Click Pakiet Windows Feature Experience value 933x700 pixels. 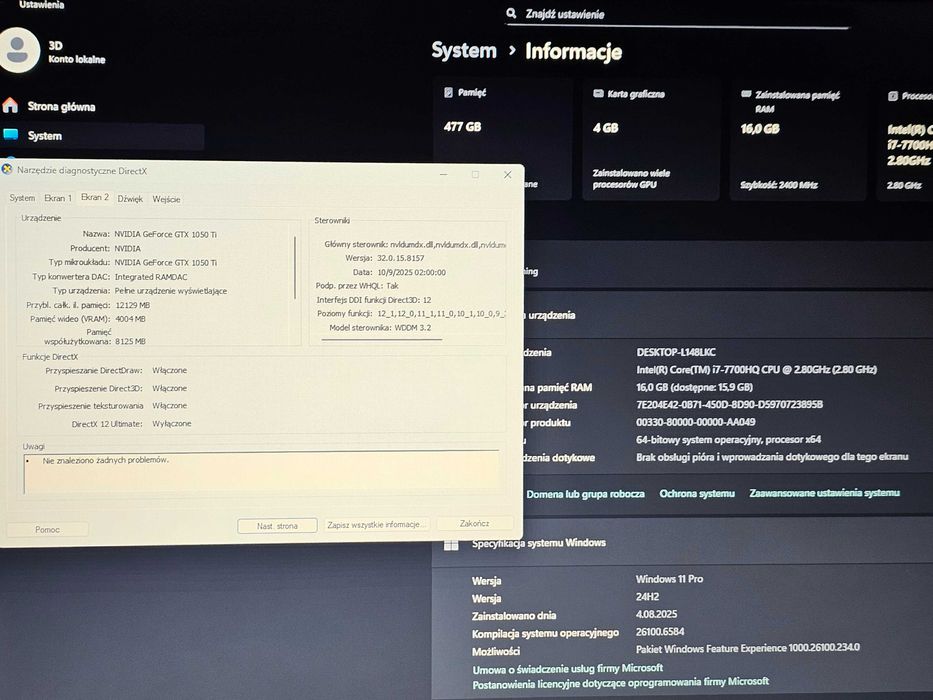click(x=747, y=648)
